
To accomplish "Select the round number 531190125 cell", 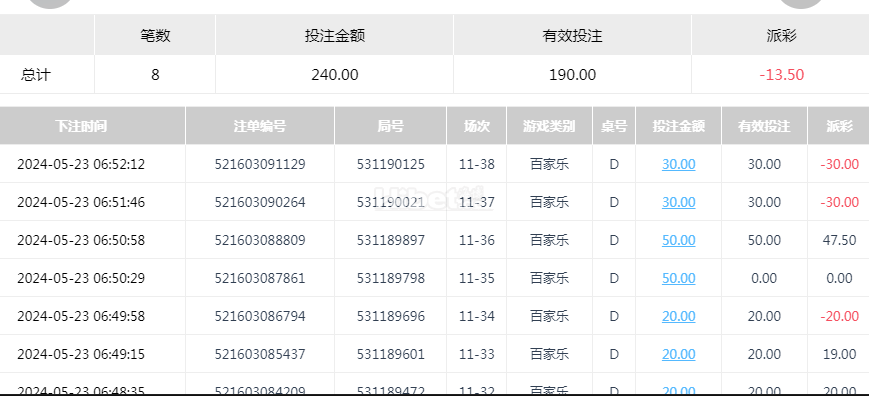I will click(391, 164).
